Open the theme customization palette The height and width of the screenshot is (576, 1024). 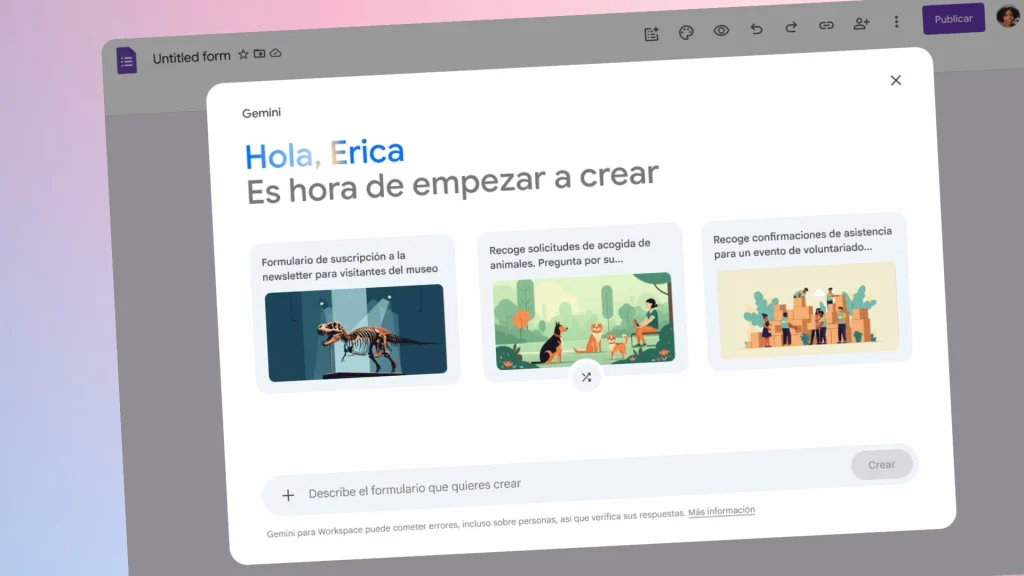686,33
